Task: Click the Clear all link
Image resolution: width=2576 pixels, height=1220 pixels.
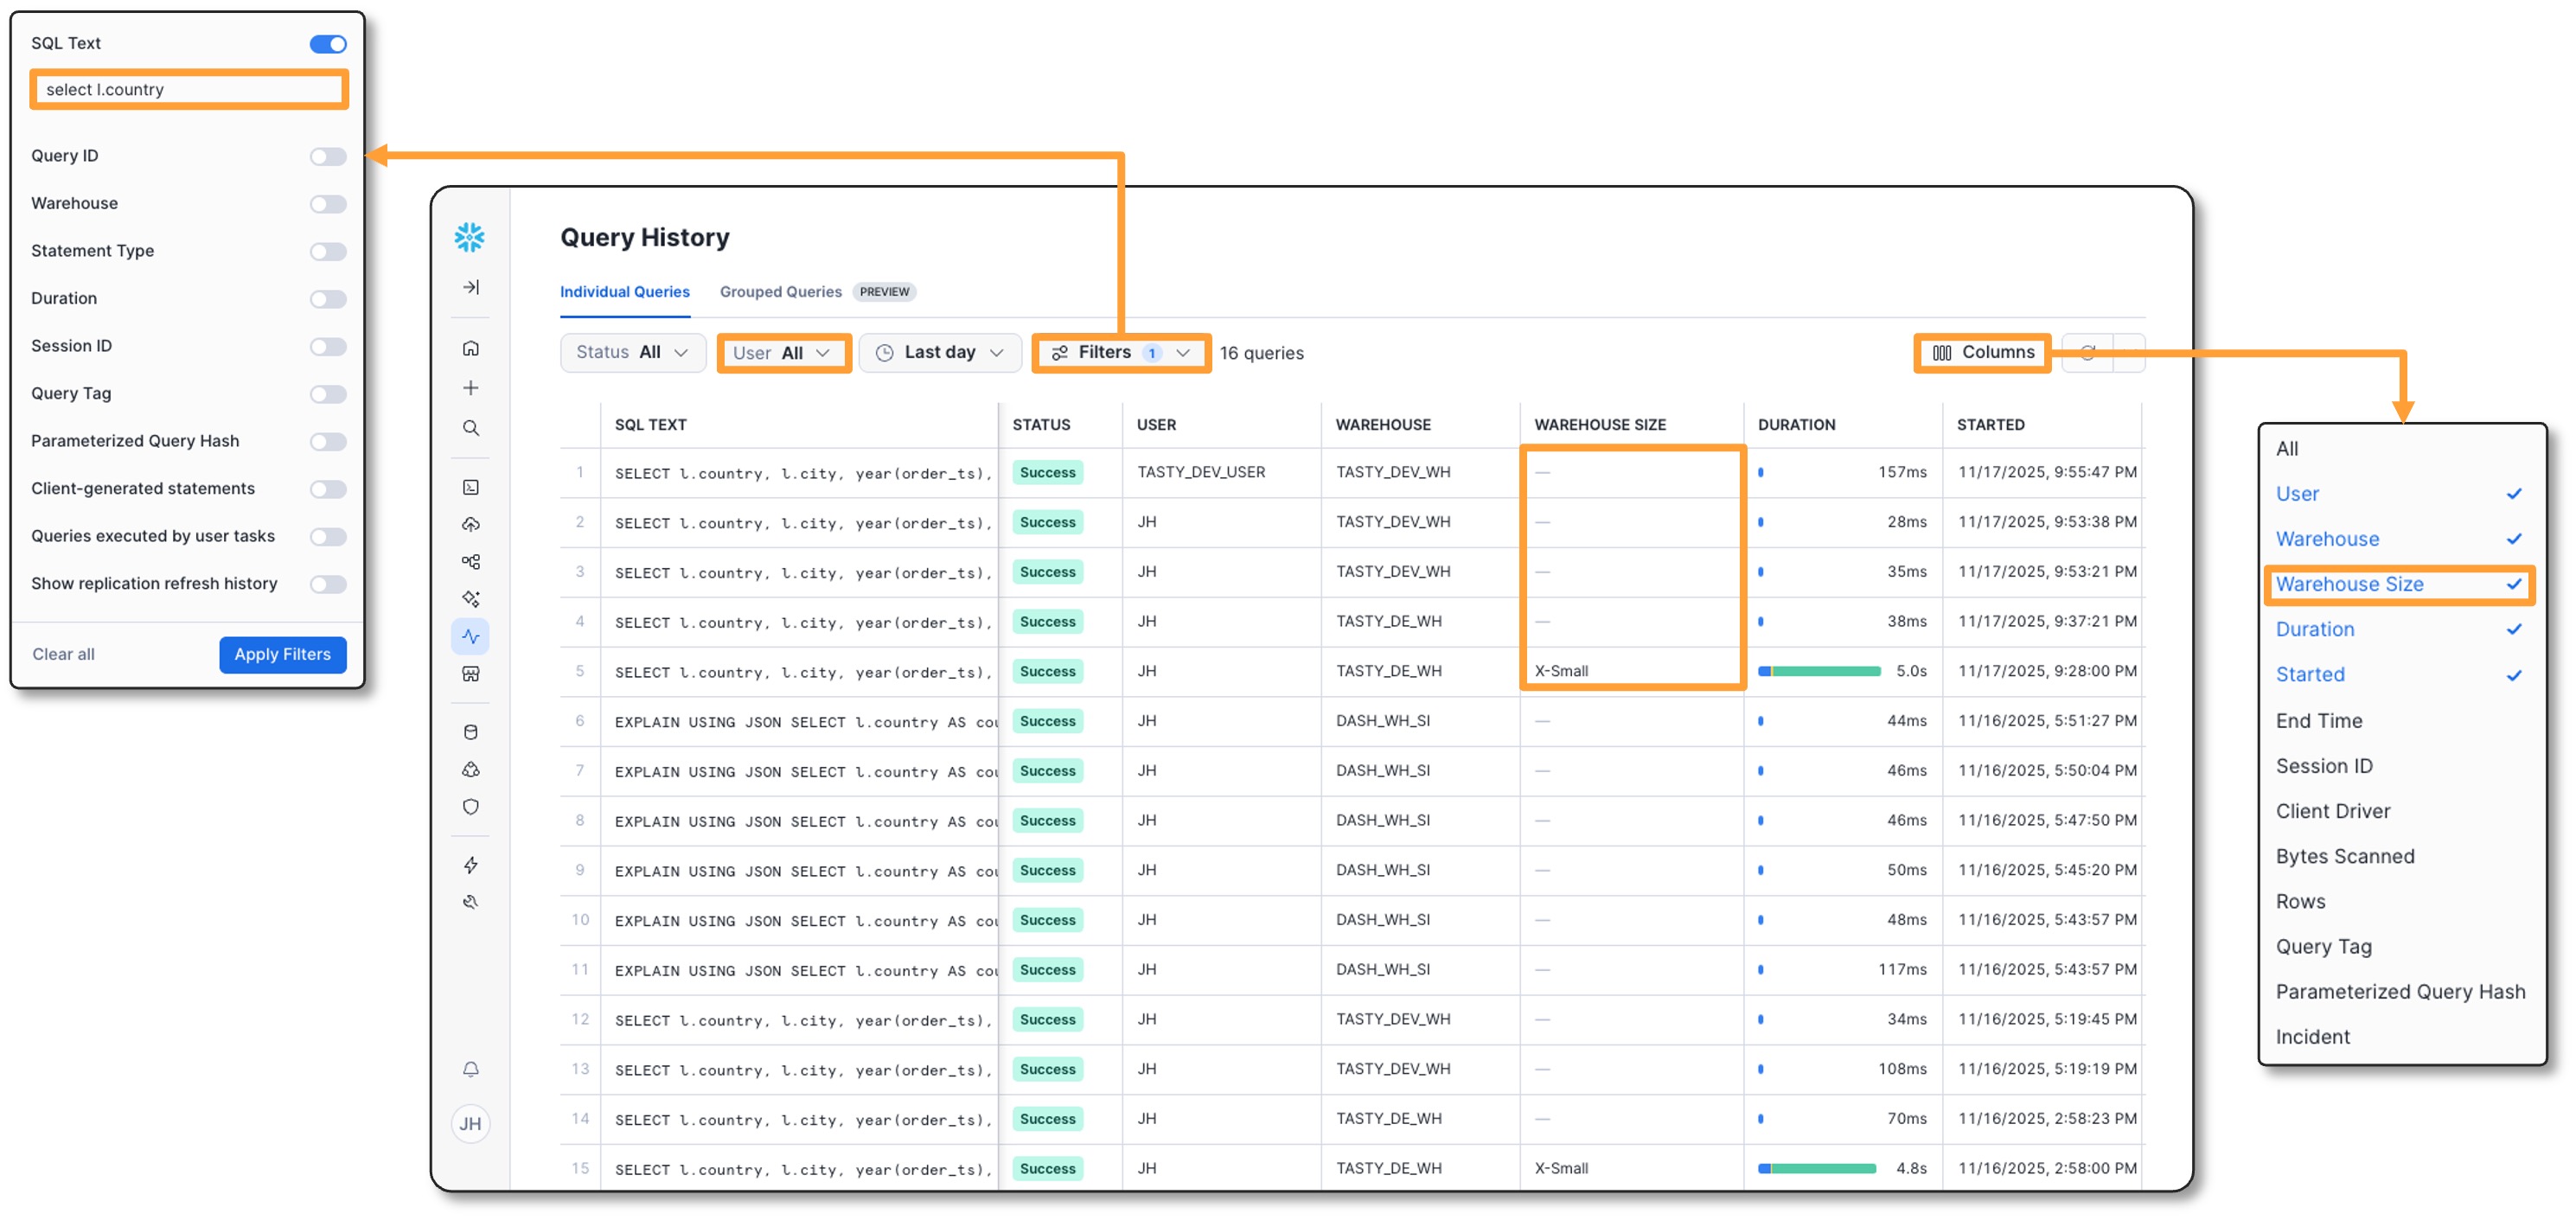Action: click(x=63, y=654)
